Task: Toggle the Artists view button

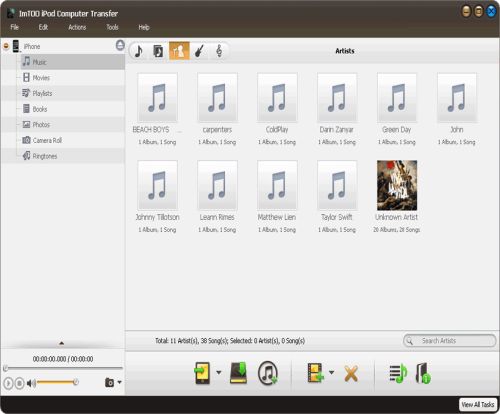Action: point(179,51)
